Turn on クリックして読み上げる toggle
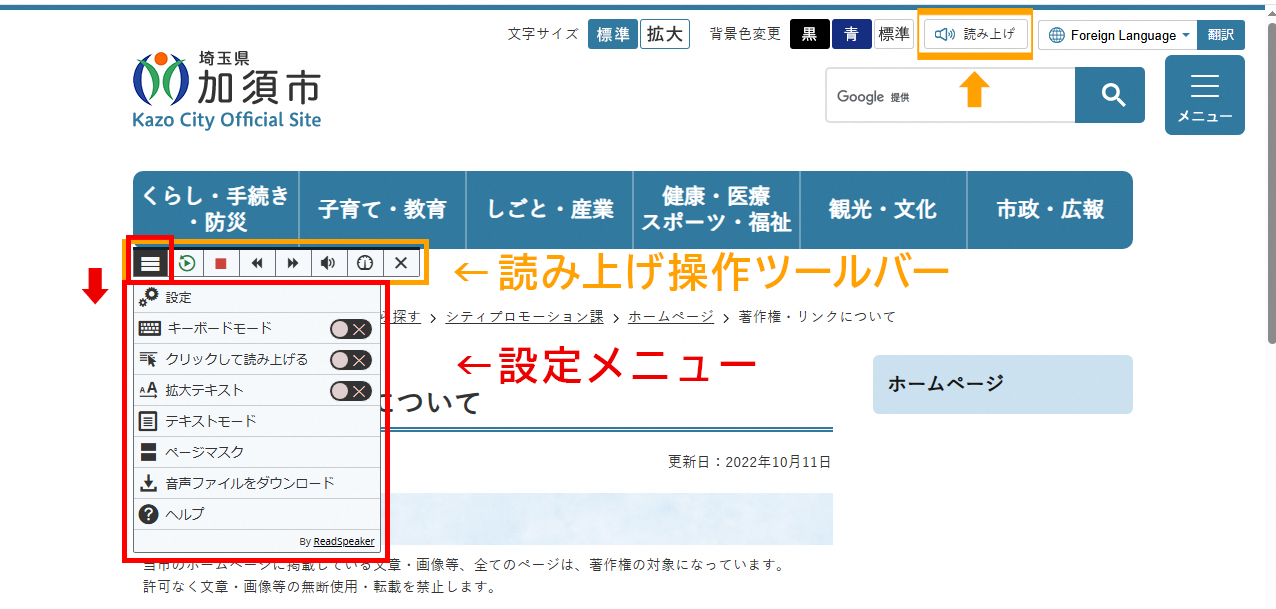The height and width of the screenshot is (609, 1276). pos(349,359)
